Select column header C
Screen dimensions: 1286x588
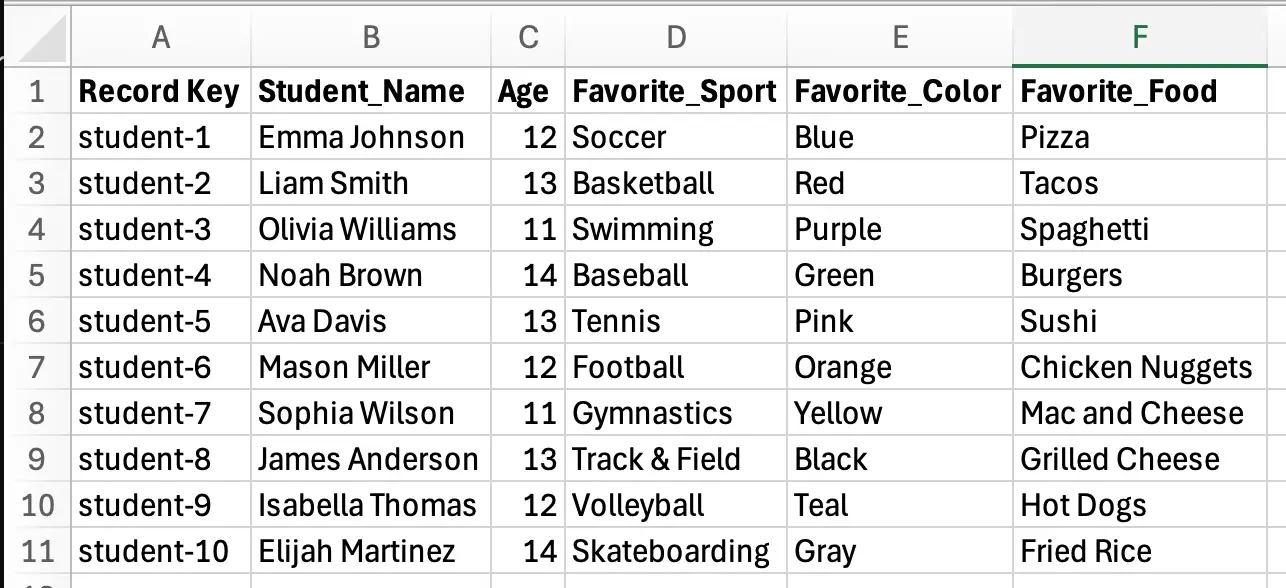[x=528, y=37]
